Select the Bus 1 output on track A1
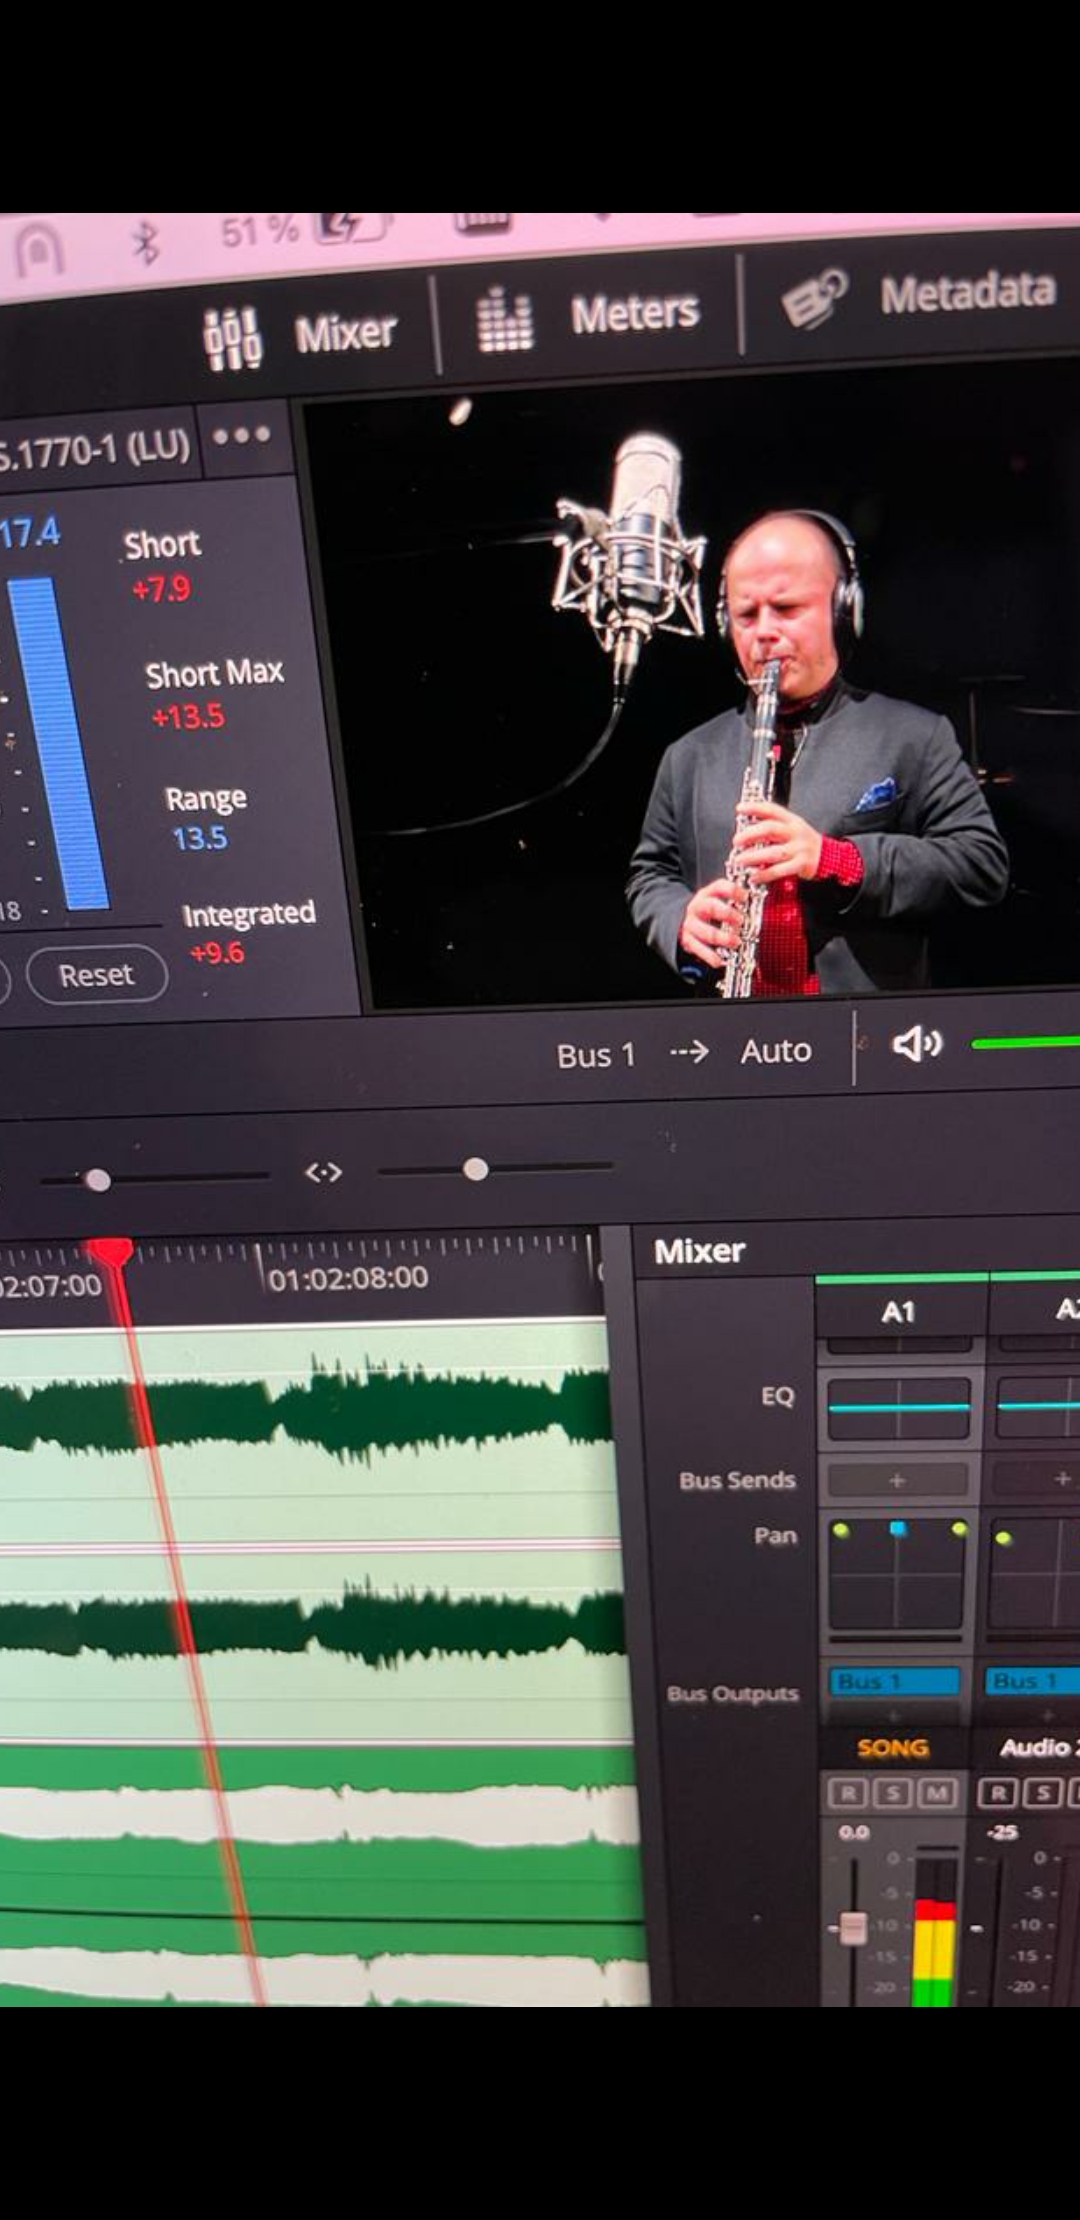Viewport: 1080px width, 2220px height. point(895,1682)
